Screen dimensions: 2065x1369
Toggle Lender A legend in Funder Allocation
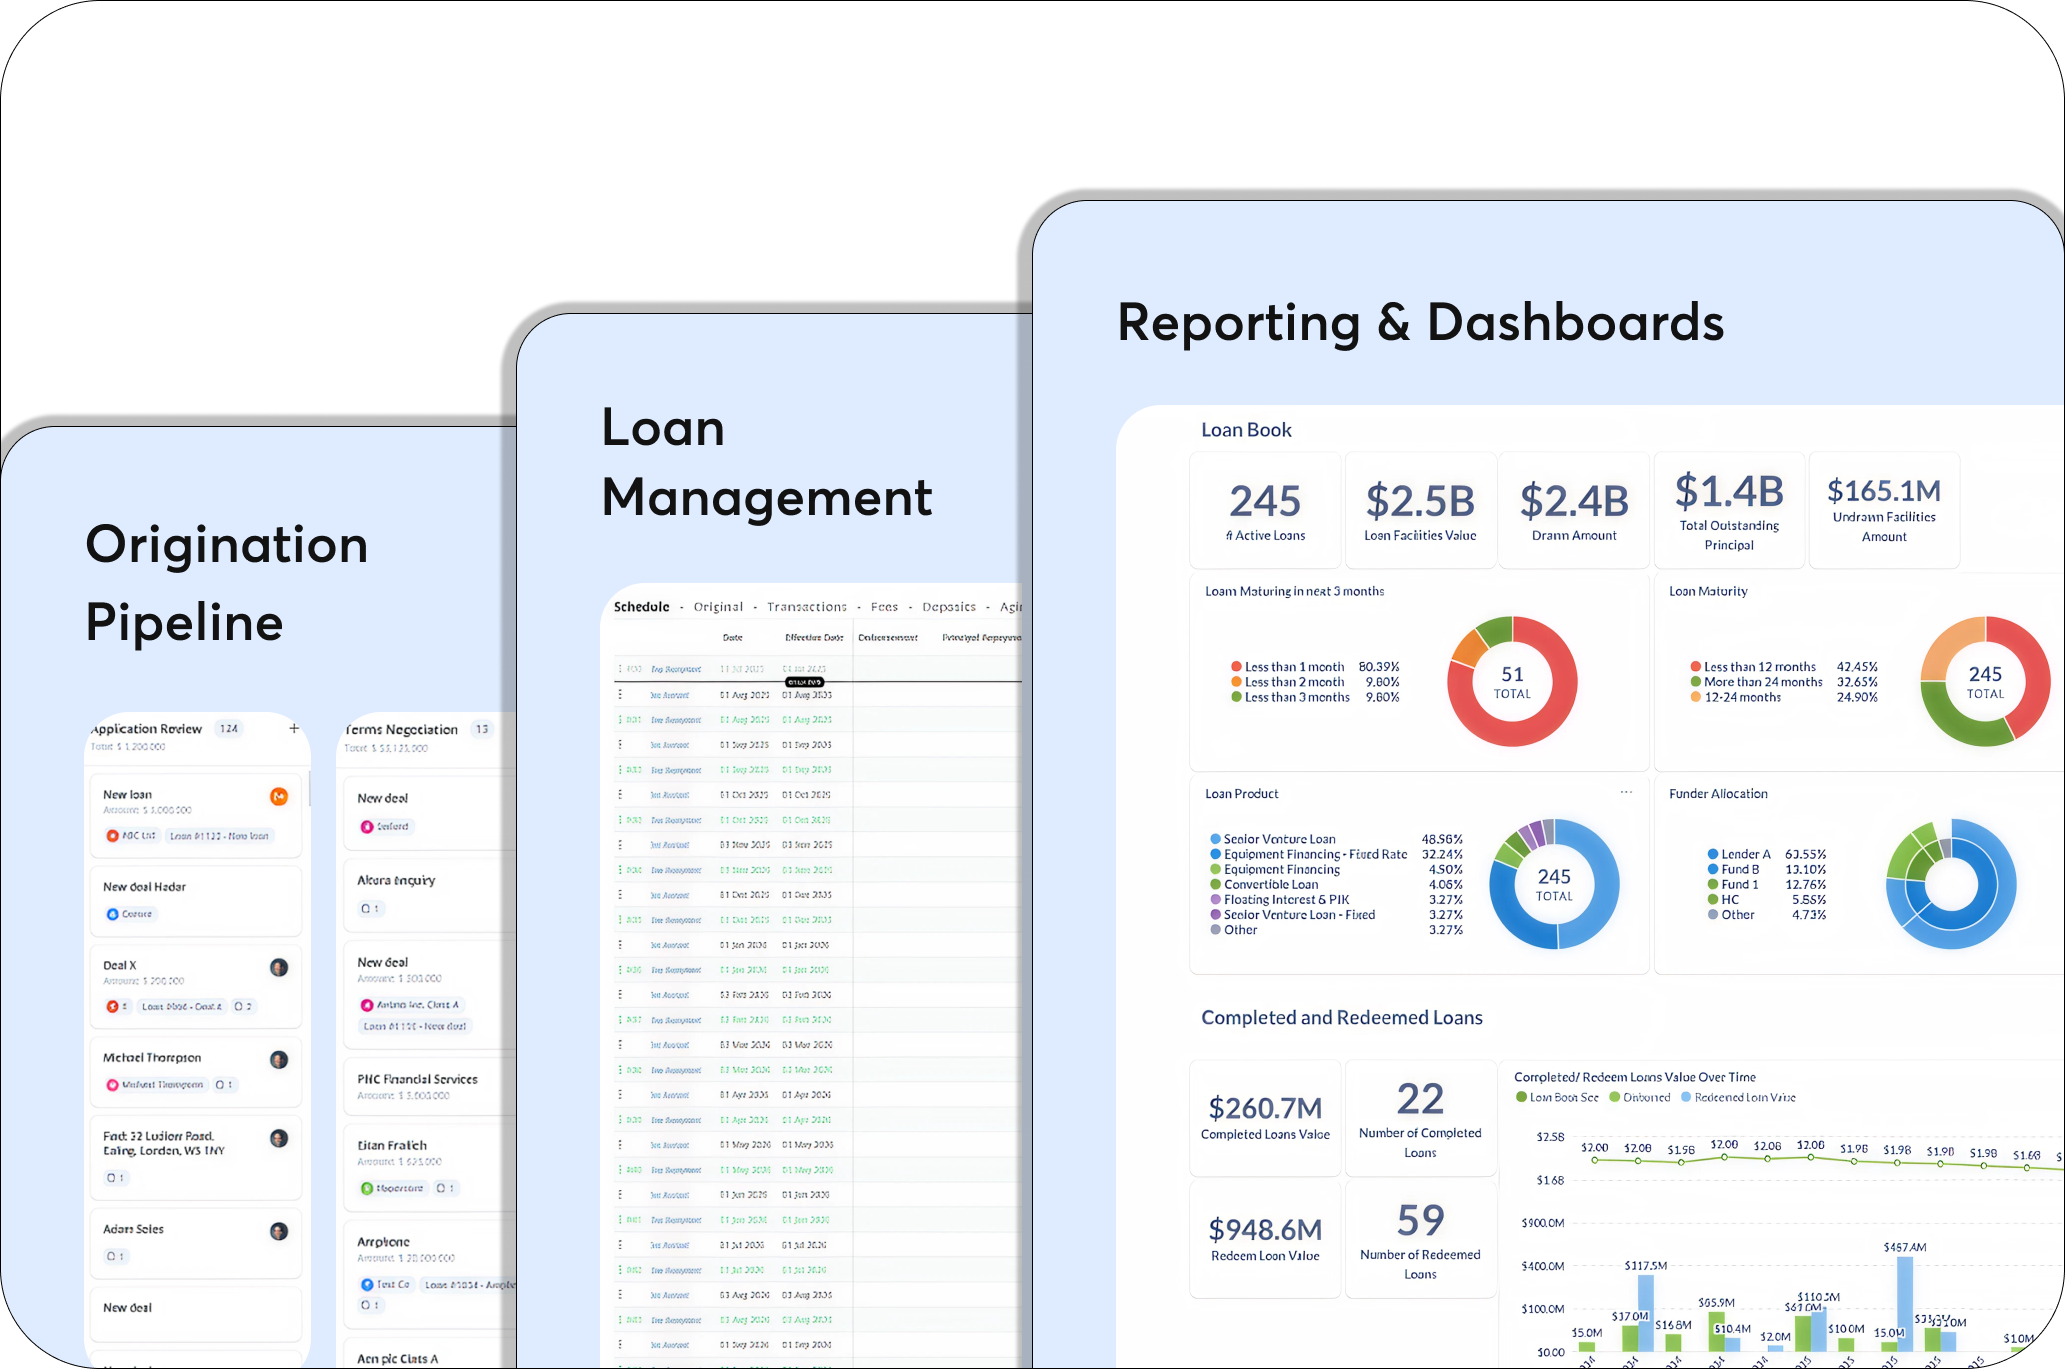point(1739,854)
